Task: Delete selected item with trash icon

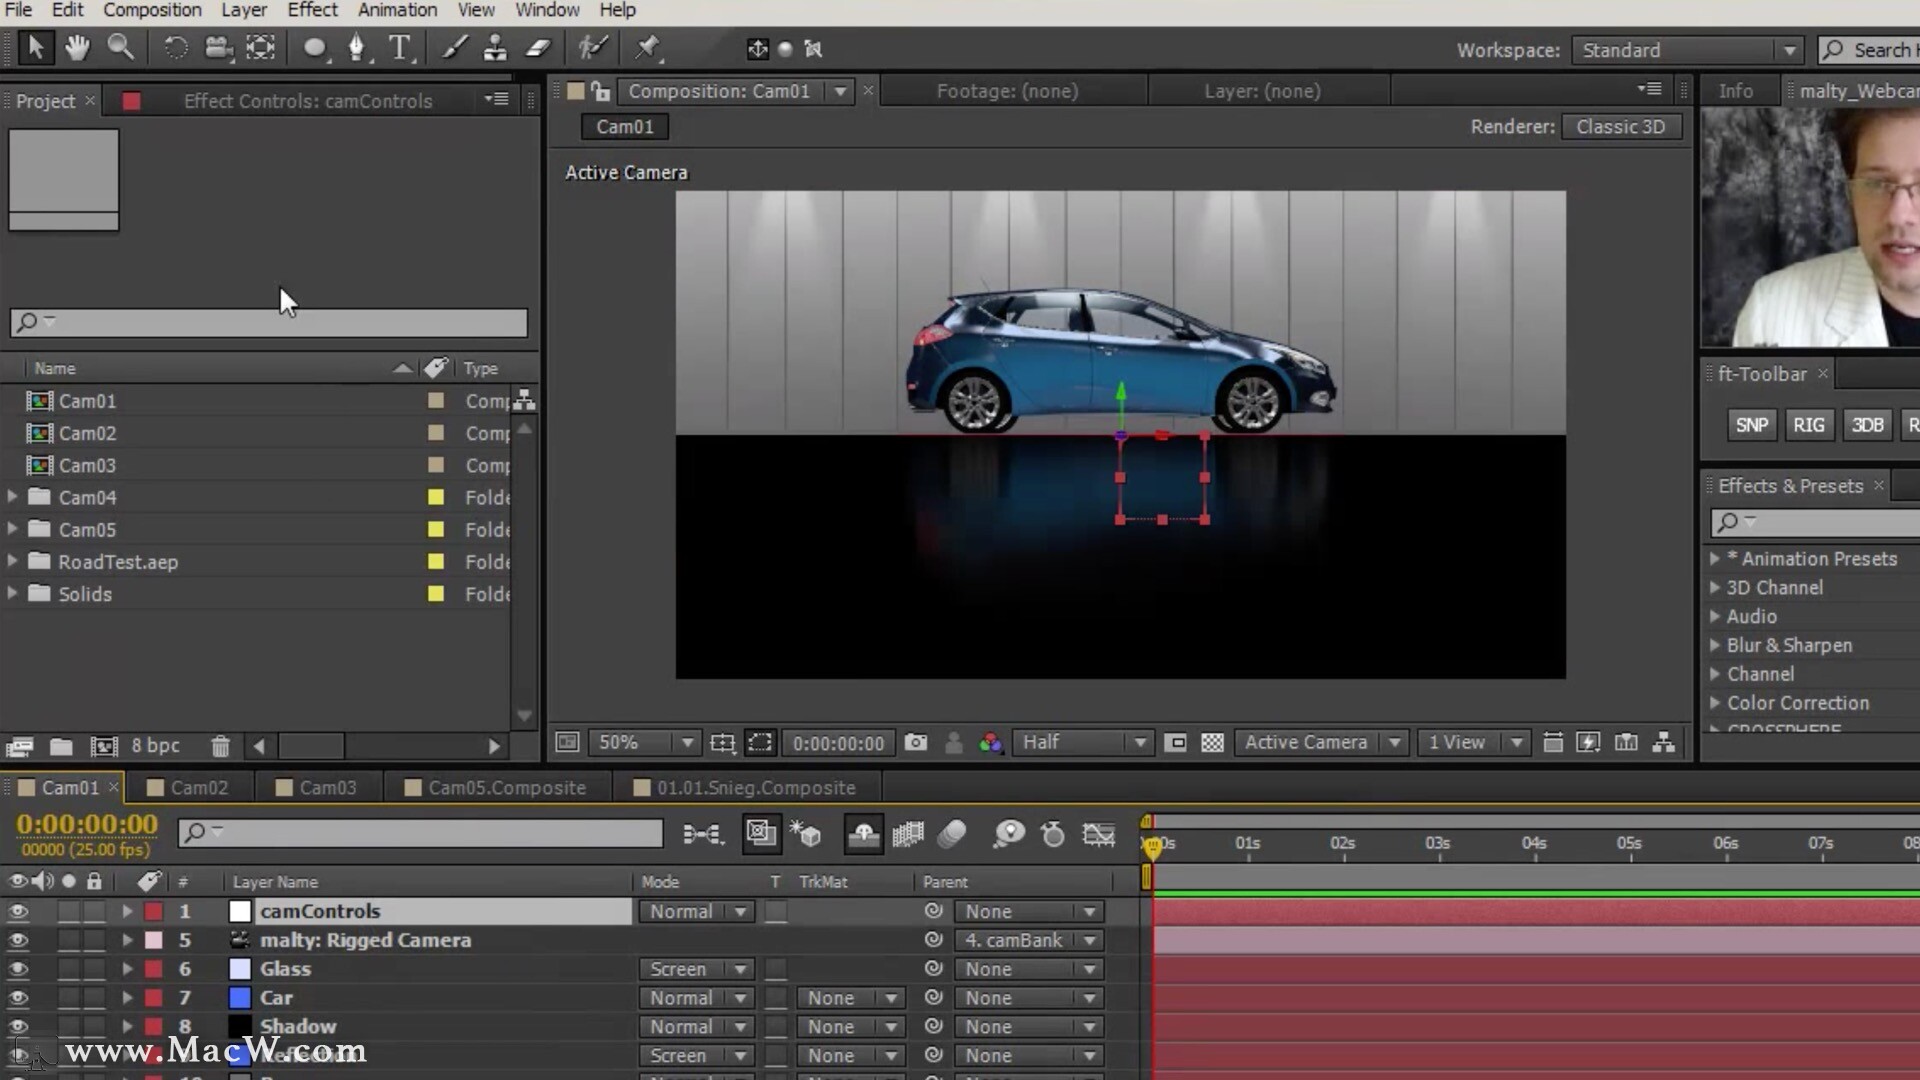Action: (220, 746)
